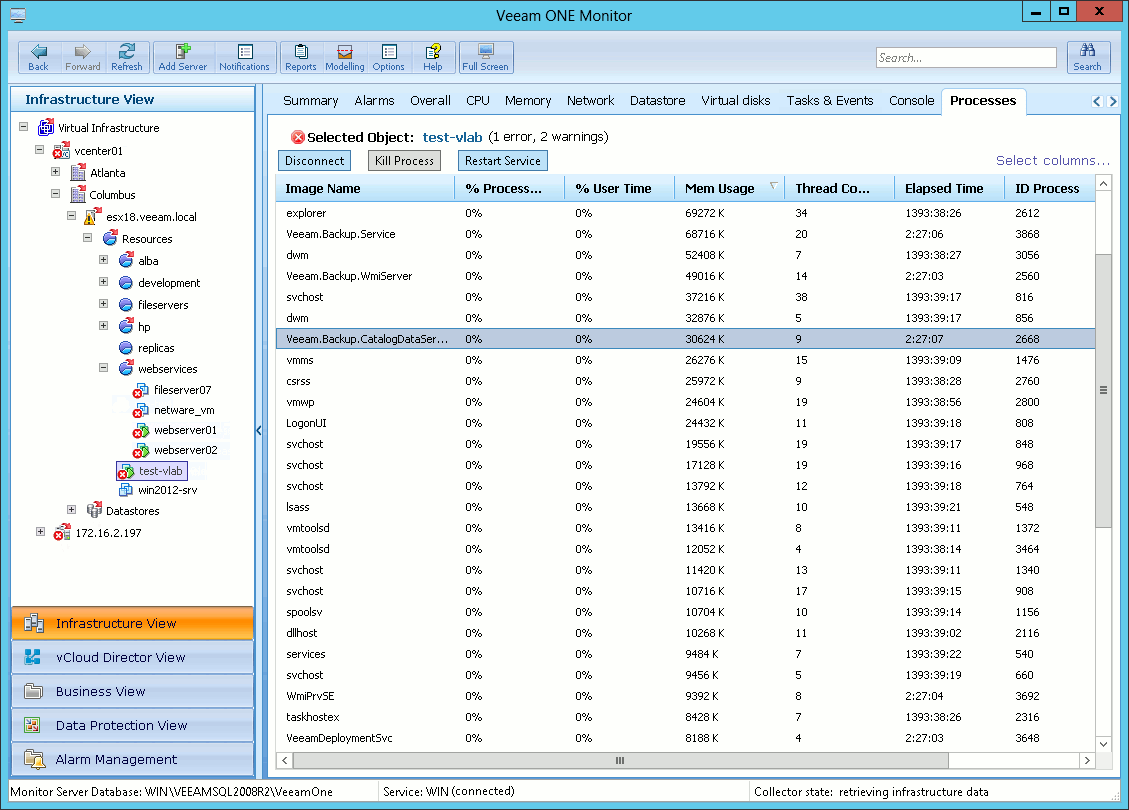1129x810 pixels.
Task: Sort by the Image Name column header
Action: (x=366, y=189)
